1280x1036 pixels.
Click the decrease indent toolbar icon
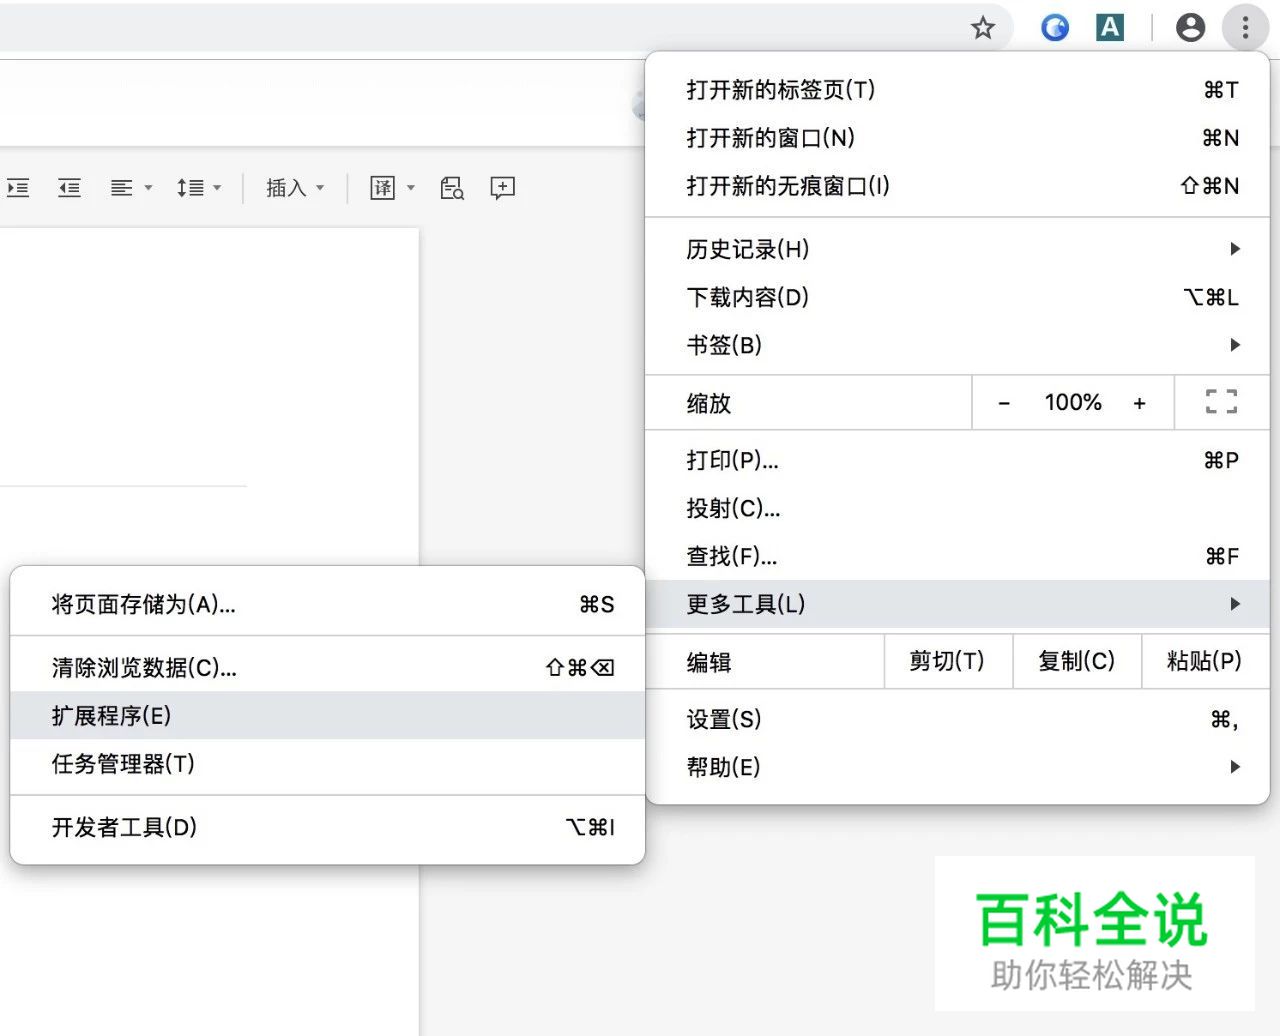pos(69,188)
